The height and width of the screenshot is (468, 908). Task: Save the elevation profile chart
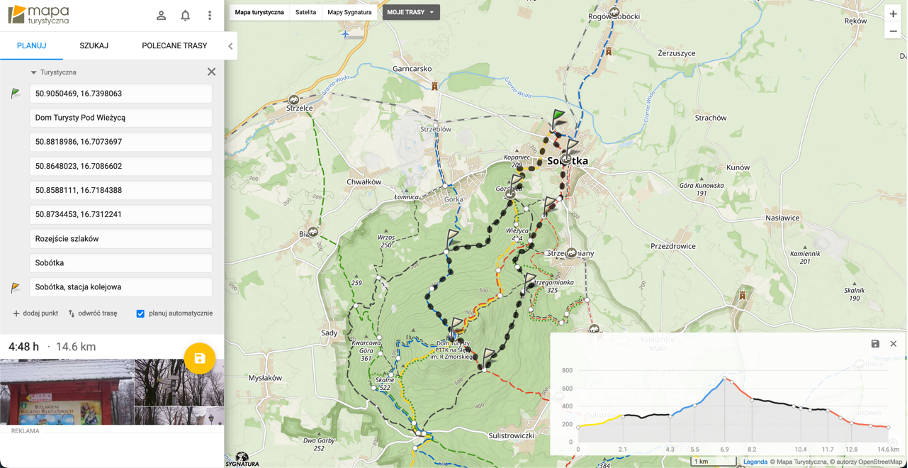coord(875,343)
